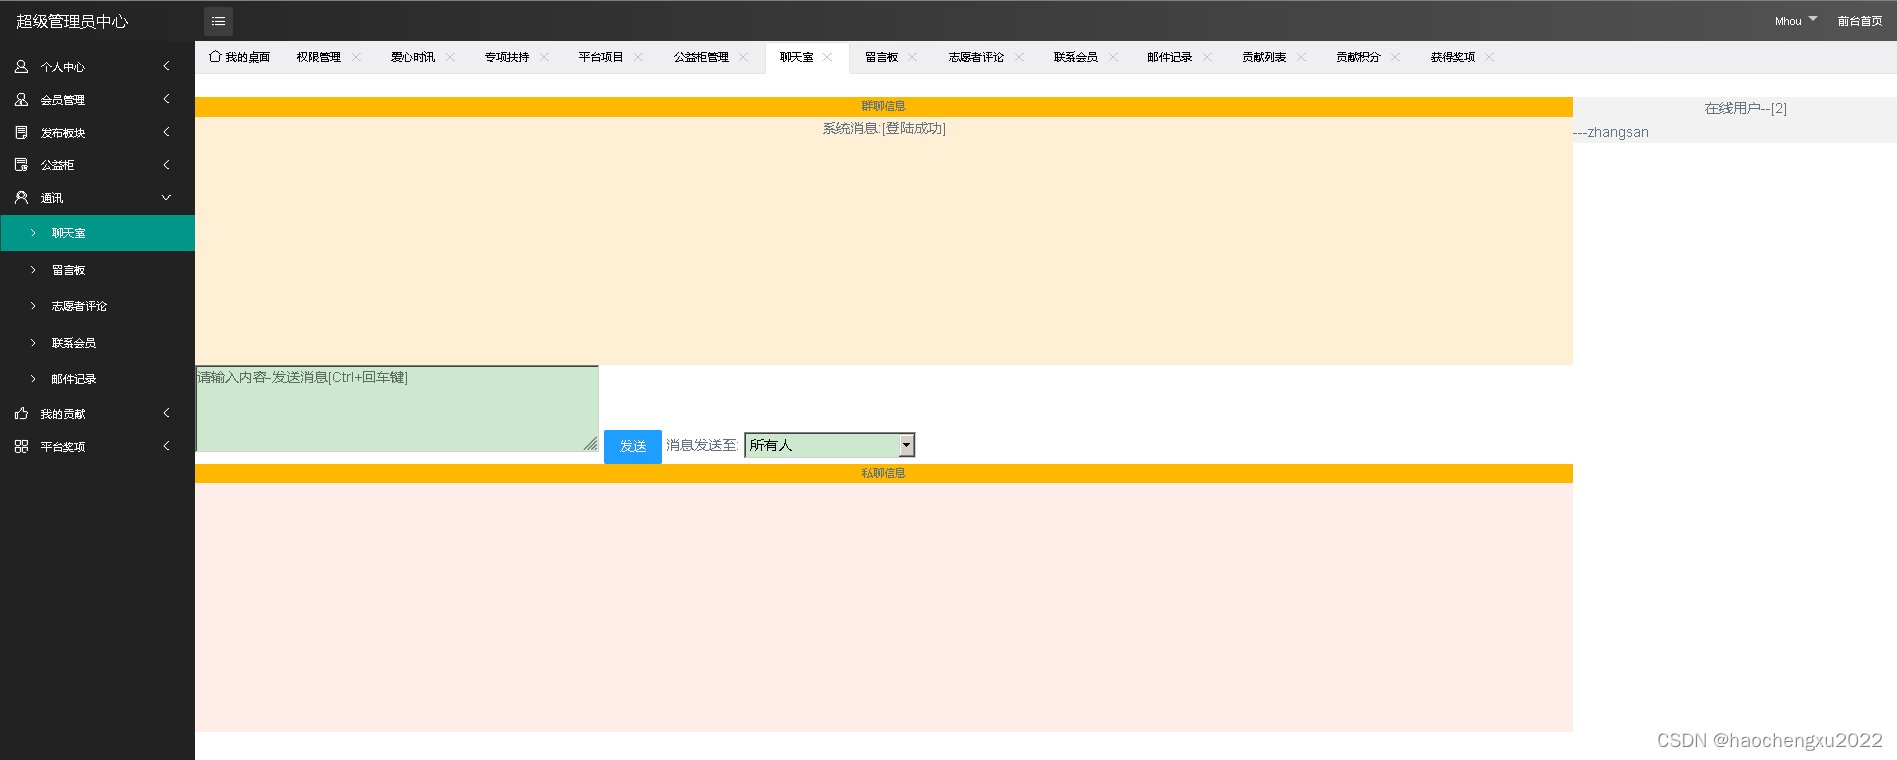
Task: Close the 专项扶持 tab
Action: click(x=544, y=57)
